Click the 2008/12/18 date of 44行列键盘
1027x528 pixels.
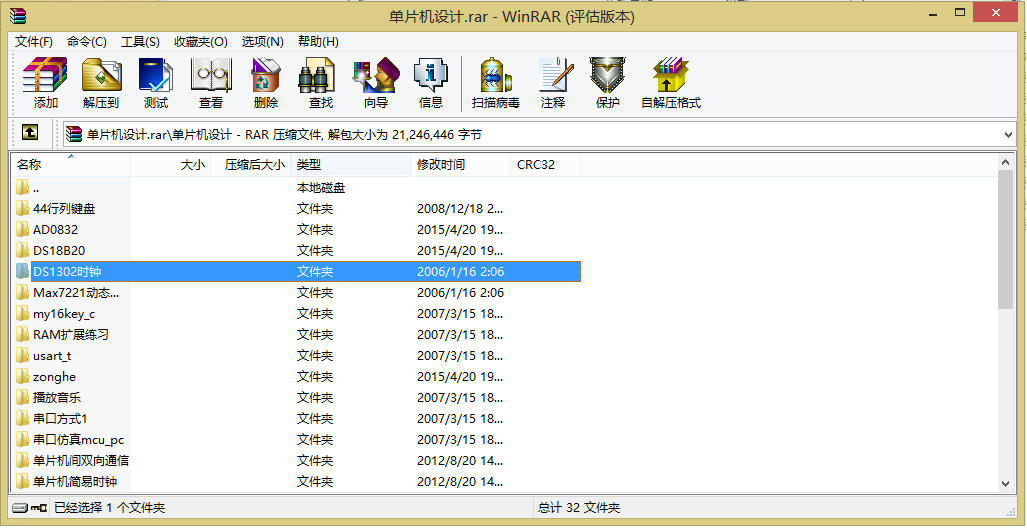pyautogui.click(x=460, y=209)
